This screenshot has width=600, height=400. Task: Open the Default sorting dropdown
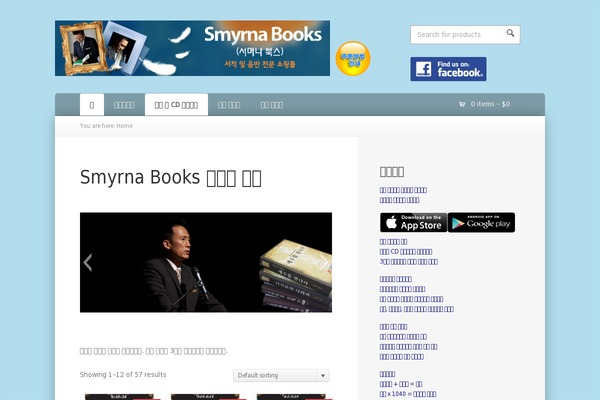pos(281,376)
